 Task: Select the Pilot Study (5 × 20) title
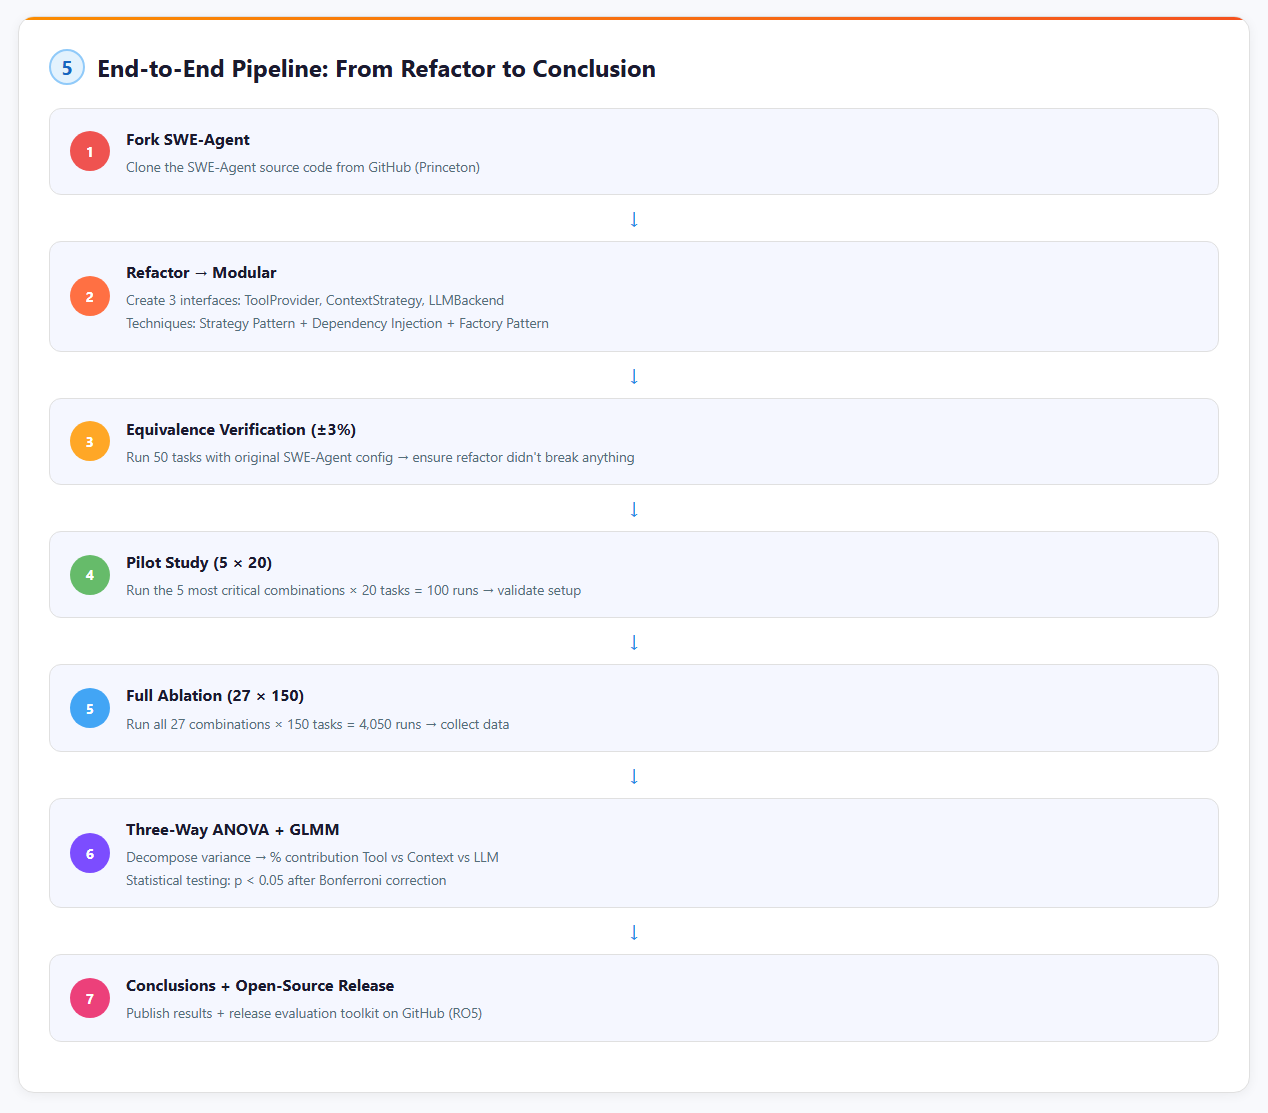[199, 563]
